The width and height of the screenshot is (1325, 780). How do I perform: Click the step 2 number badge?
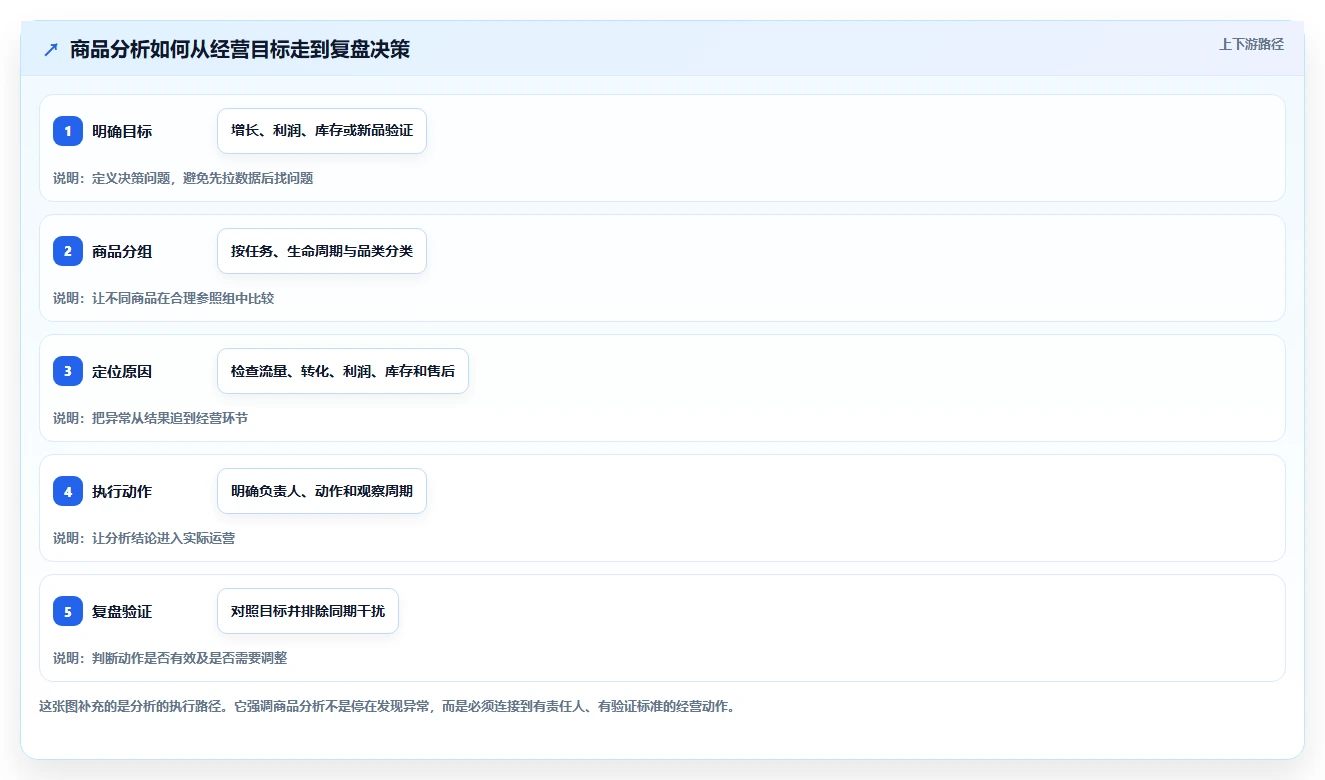pos(68,251)
